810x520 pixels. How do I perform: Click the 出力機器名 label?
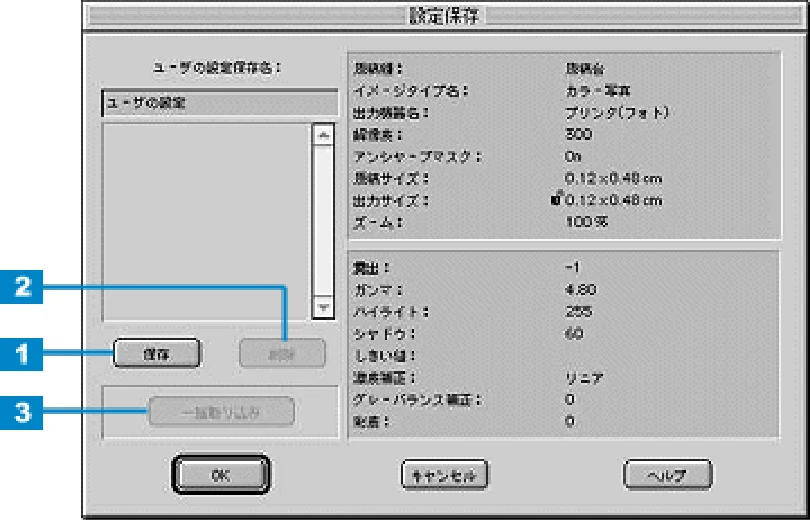pos(391,113)
